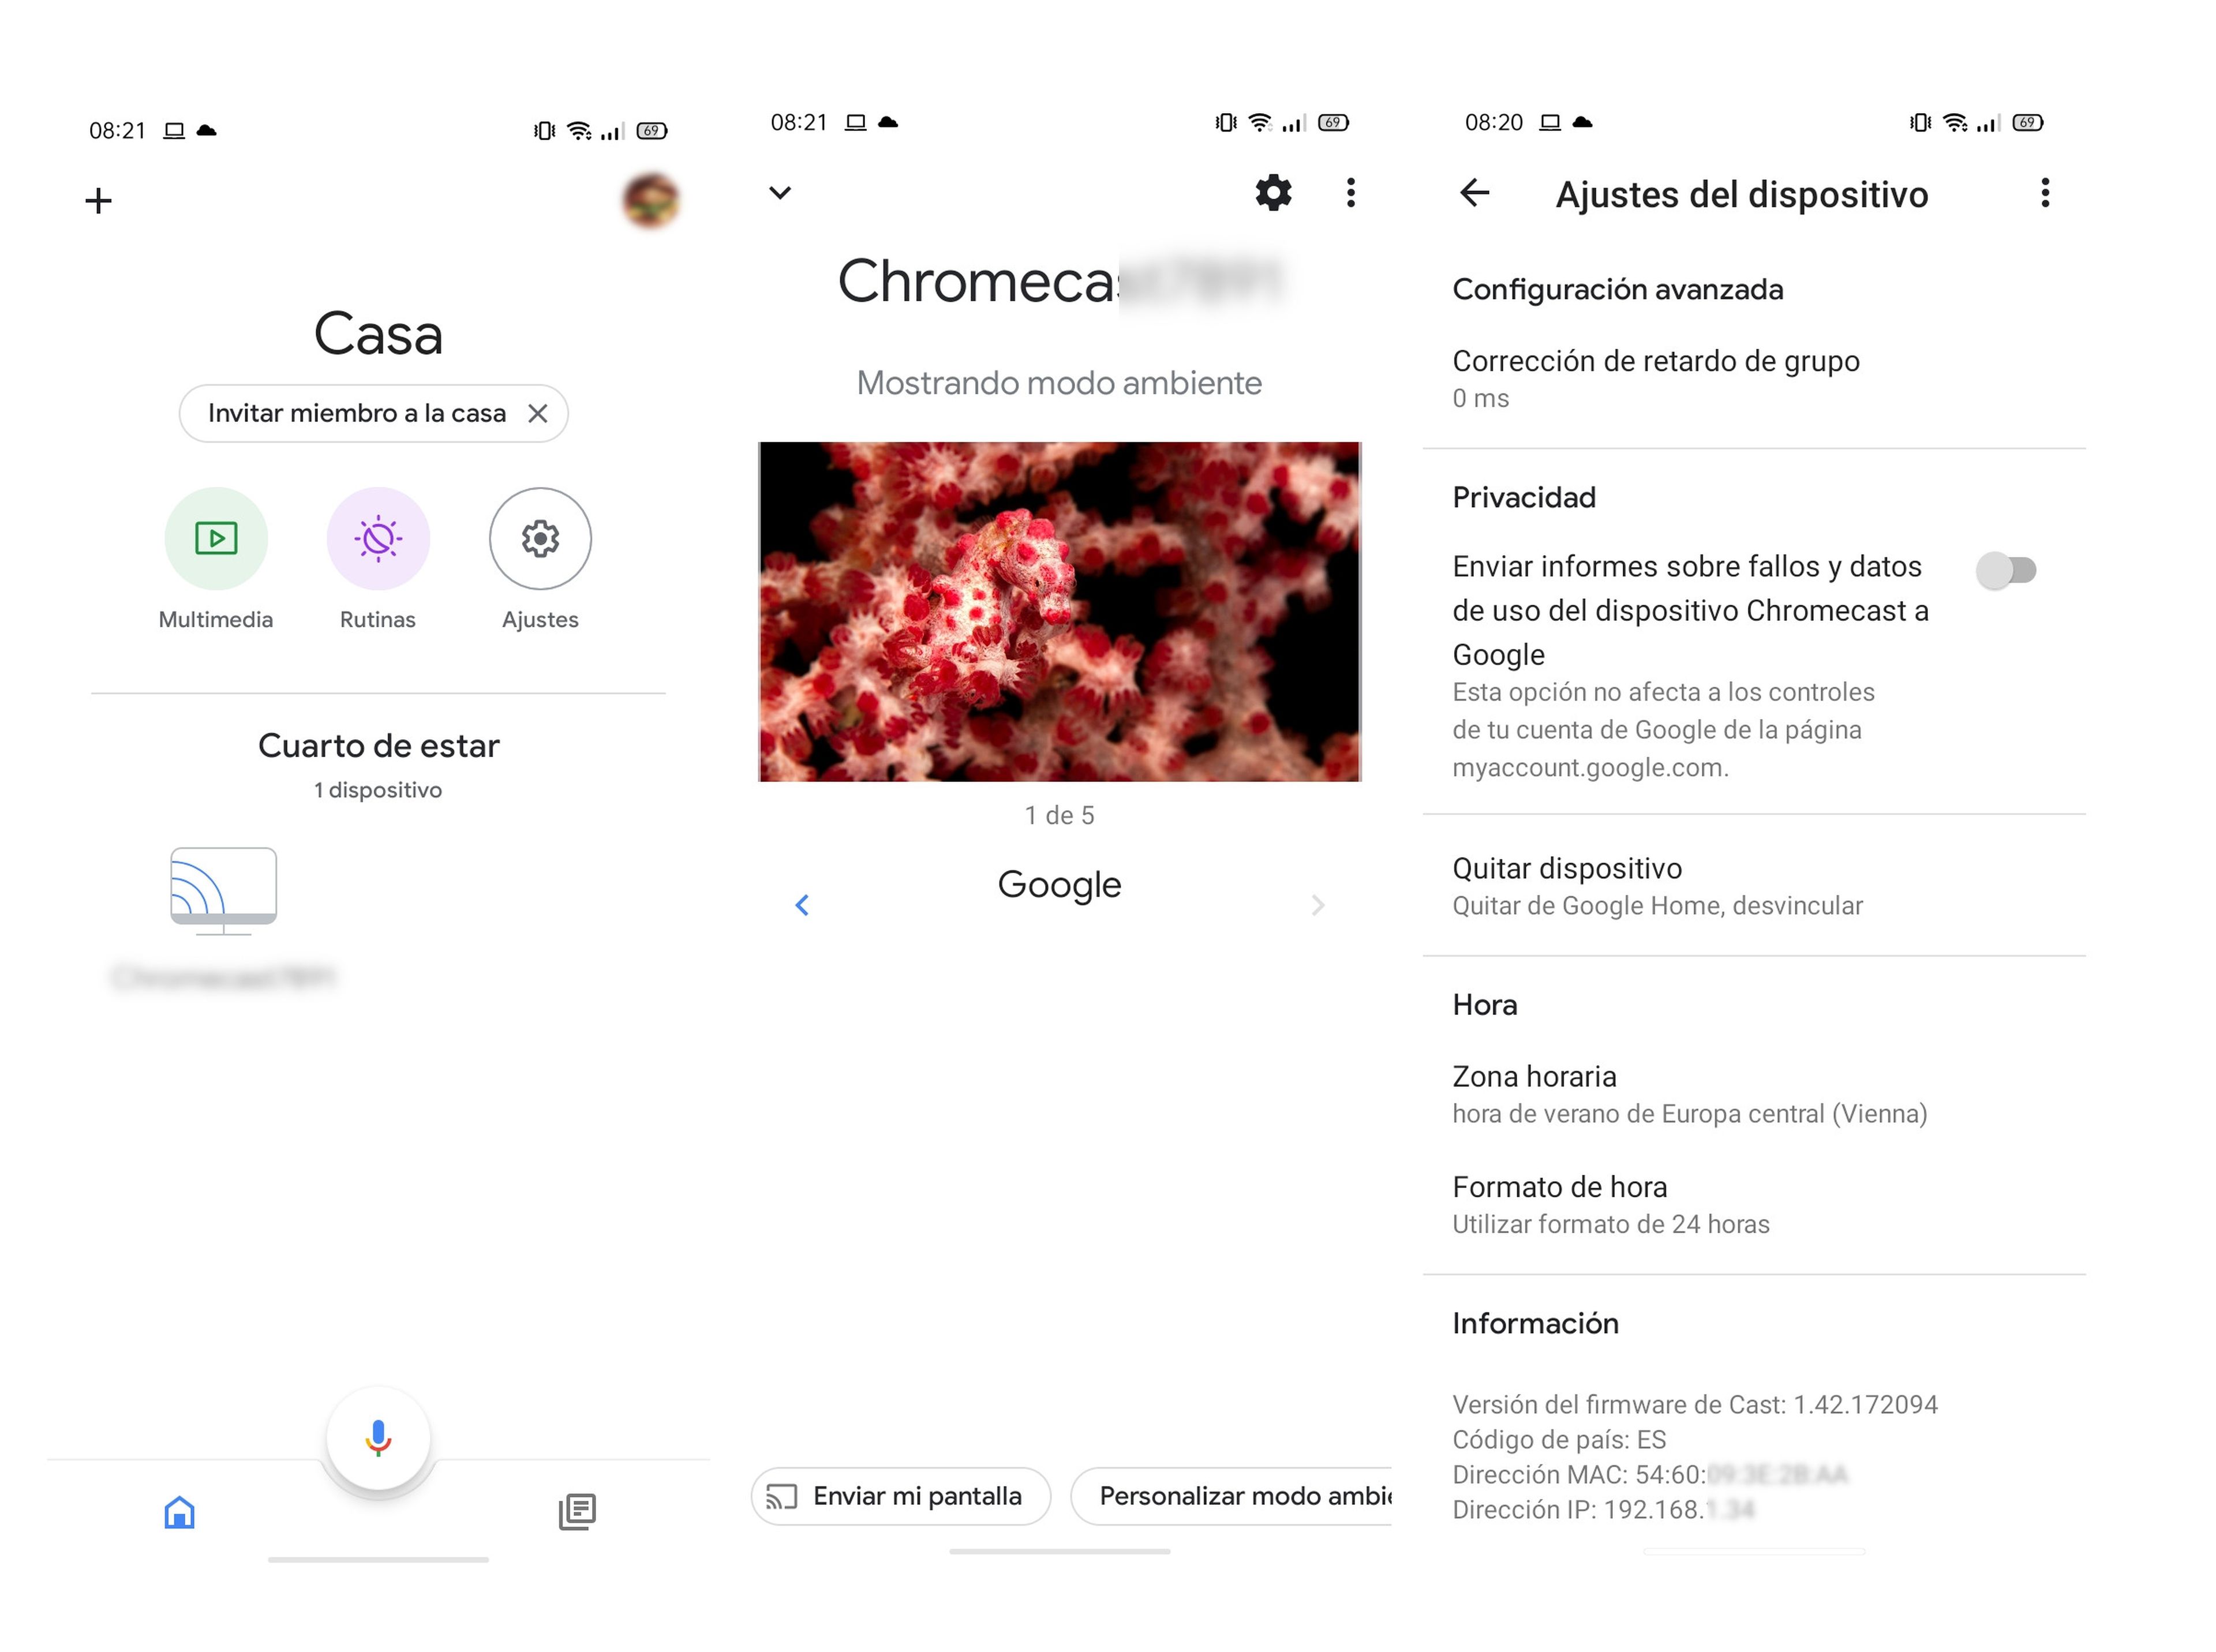Open the Multimedia shortcut icon
Screen dimensions: 2216x1652
pos(216,538)
